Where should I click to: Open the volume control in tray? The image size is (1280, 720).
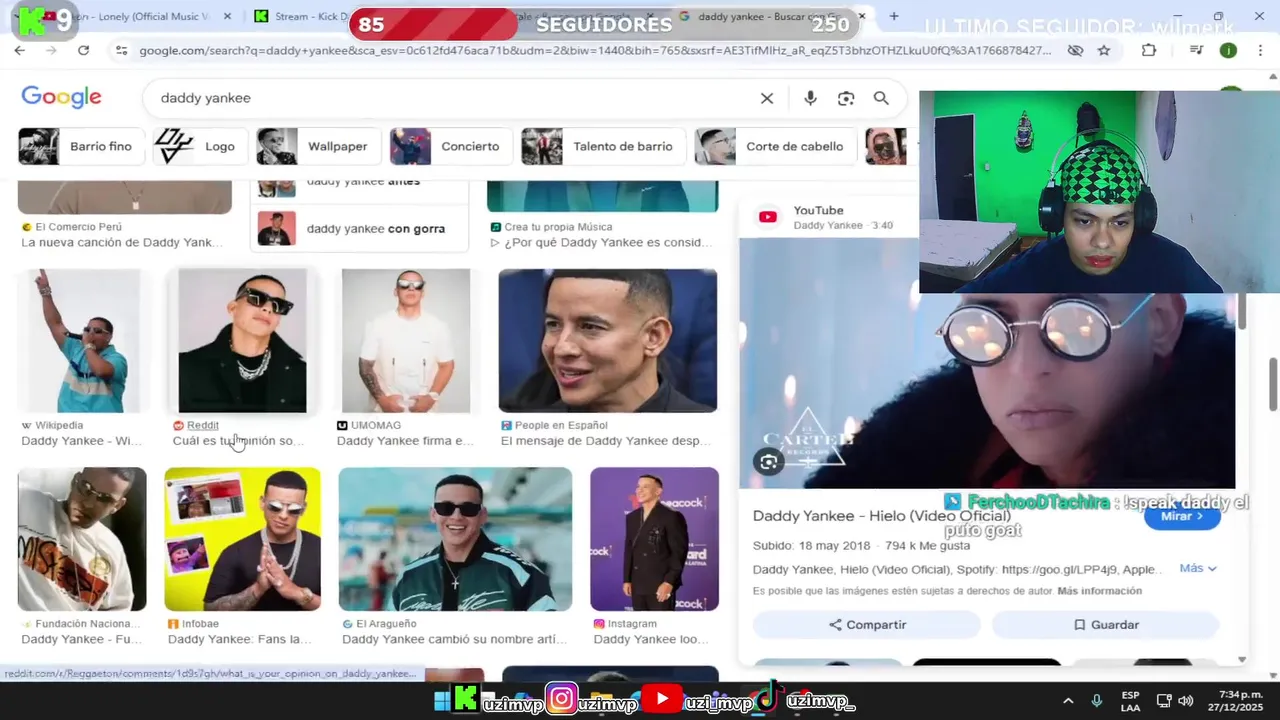click(x=1186, y=701)
